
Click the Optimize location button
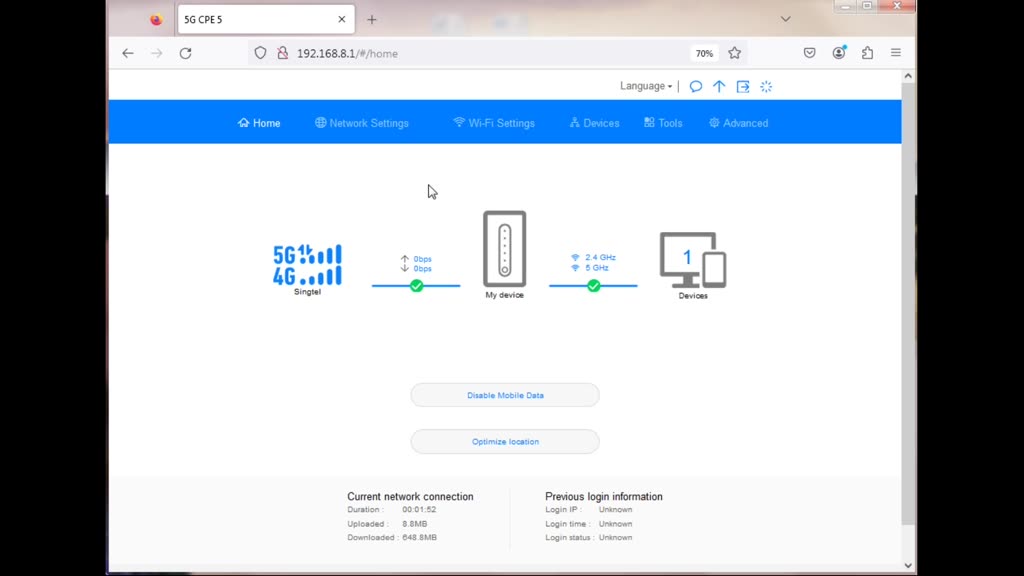tap(505, 442)
